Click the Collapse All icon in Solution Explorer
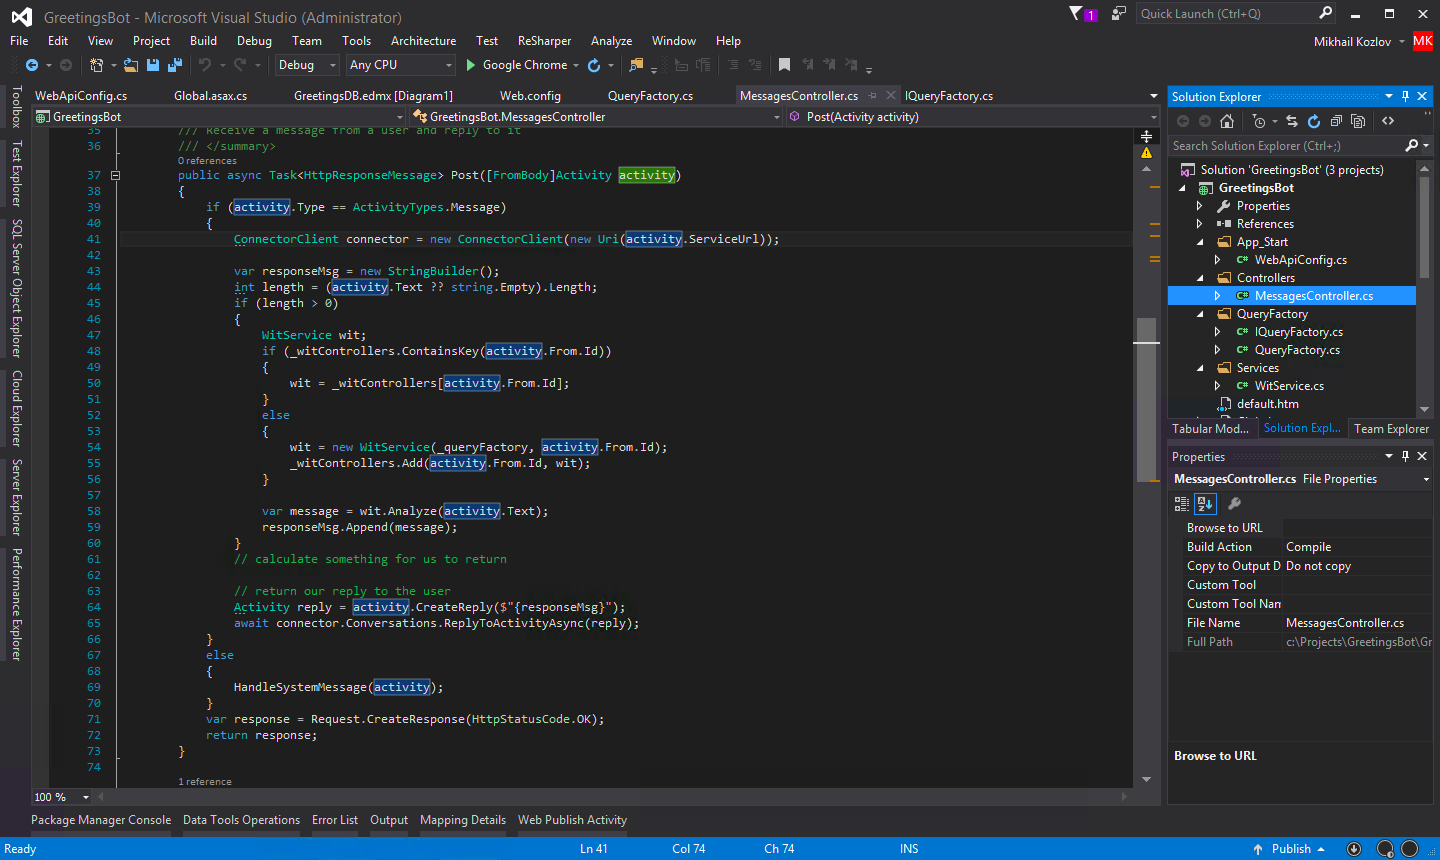1440x860 pixels. pyautogui.click(x=1336, y=121)
